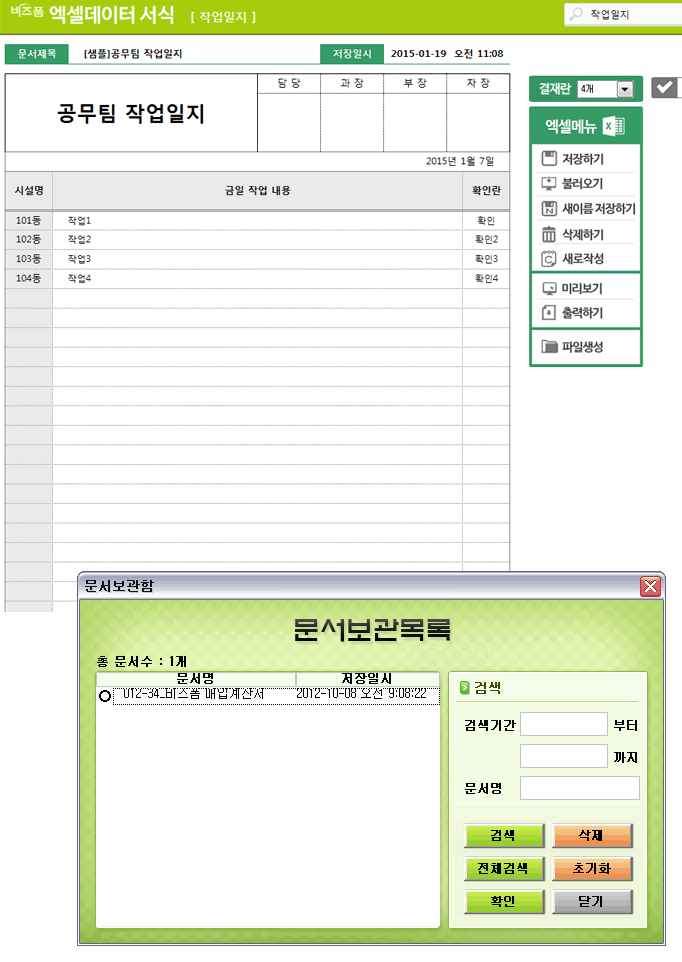Viewport: 682px width, 962px height.
Task: Close the 문서보관함 dialog
Action: pyautogui.click(x=650, y=587)
